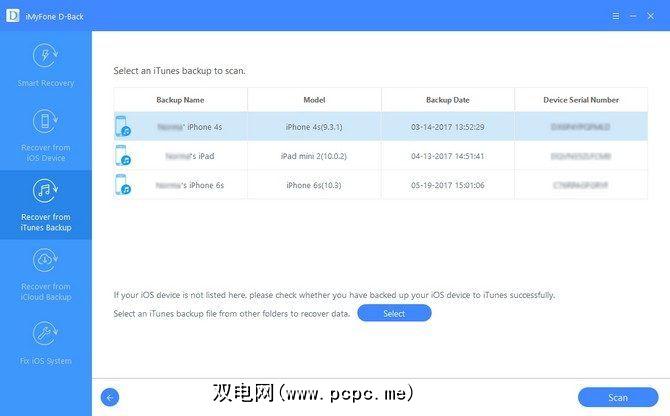Open the hamburger menu in title bar
The image size is (670, 416).
pyautogui.click(x=616, y=16)
